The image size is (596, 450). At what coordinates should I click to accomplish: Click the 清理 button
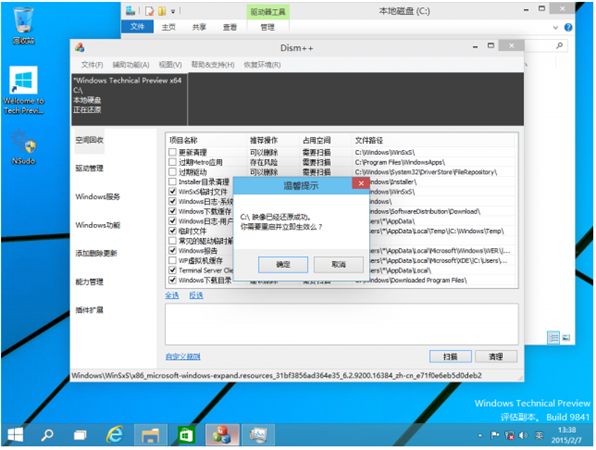496,357
